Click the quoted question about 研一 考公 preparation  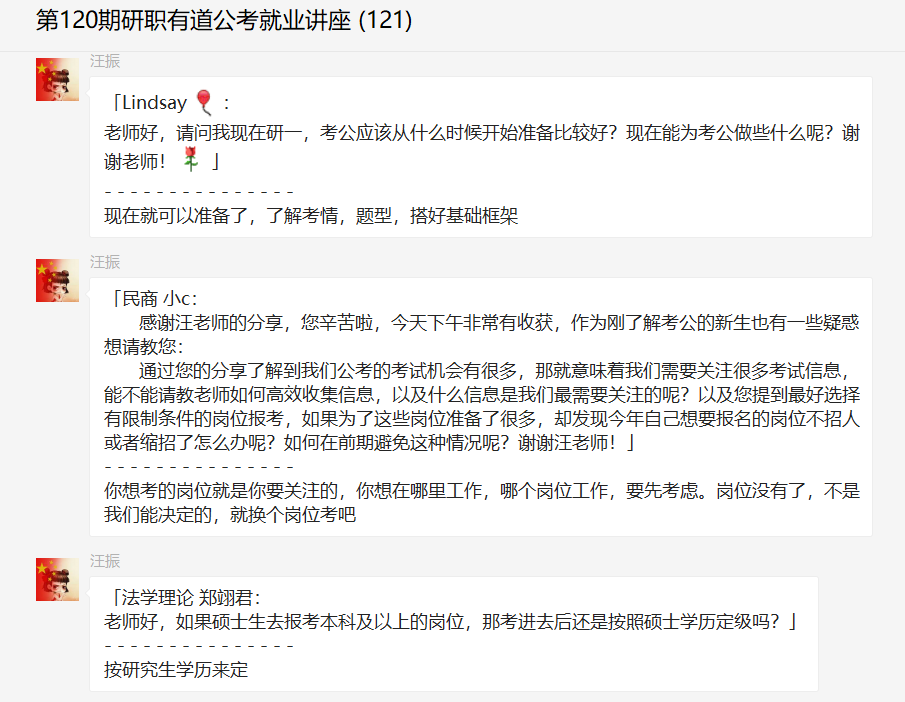(x=480, y=133)
